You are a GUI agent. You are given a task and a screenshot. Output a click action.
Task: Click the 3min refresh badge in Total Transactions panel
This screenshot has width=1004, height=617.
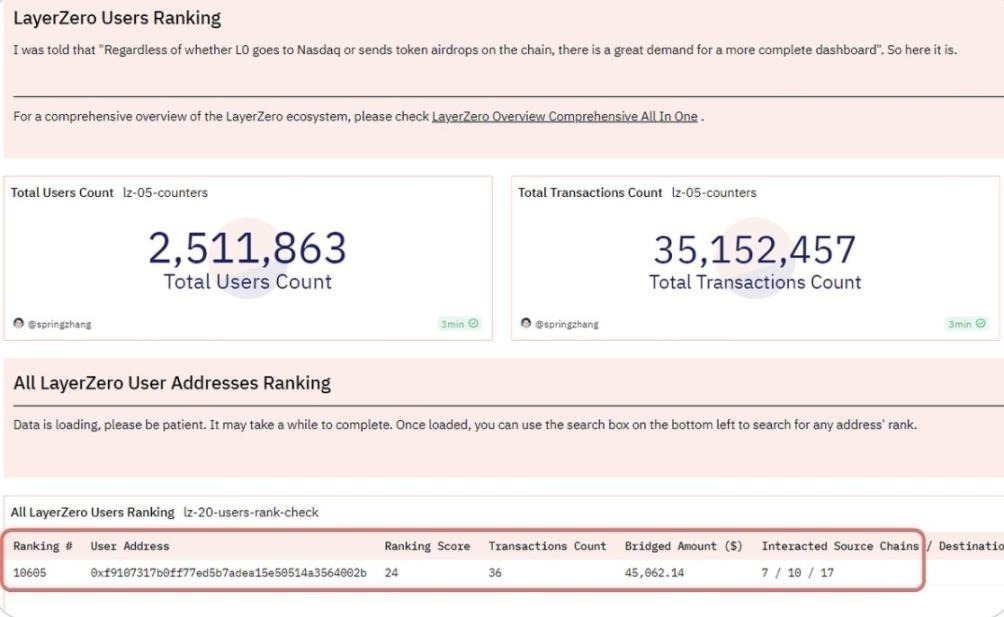click(x=967, y=324)
